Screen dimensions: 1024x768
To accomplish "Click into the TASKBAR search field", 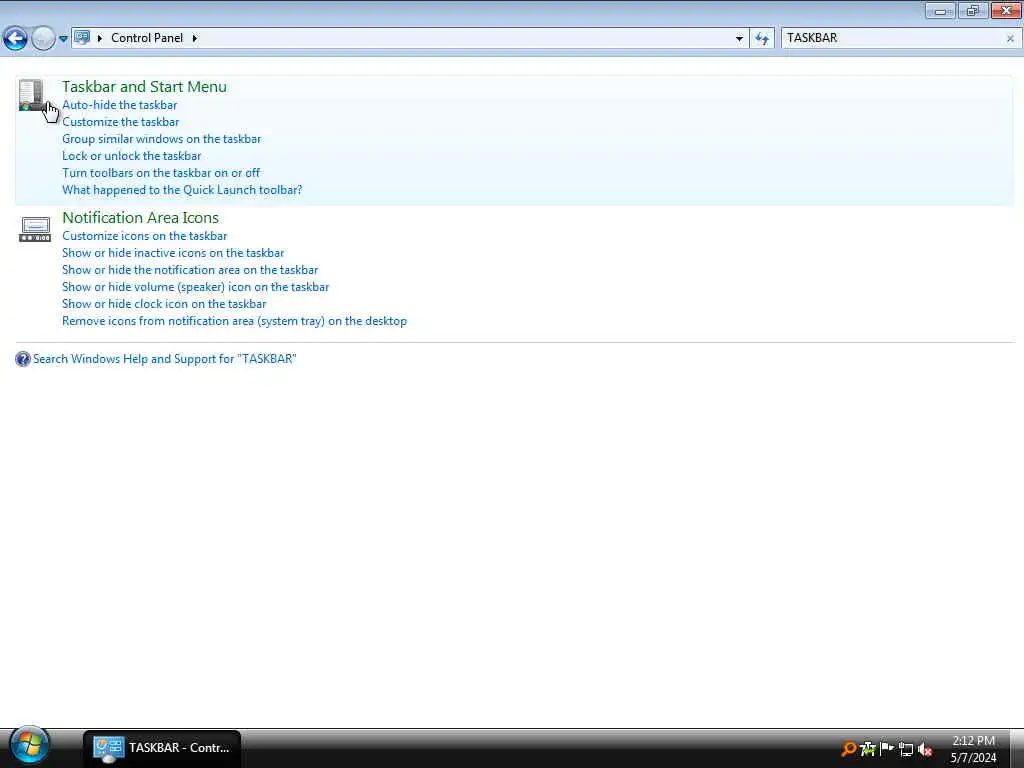I will tap(891, 38).
